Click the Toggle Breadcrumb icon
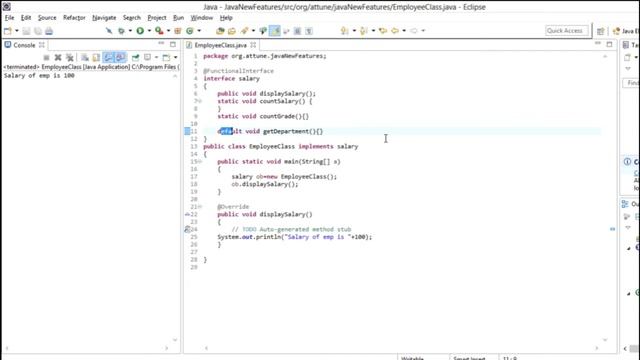The height and width of the screenshot is (360, 640). pos(263,31)
